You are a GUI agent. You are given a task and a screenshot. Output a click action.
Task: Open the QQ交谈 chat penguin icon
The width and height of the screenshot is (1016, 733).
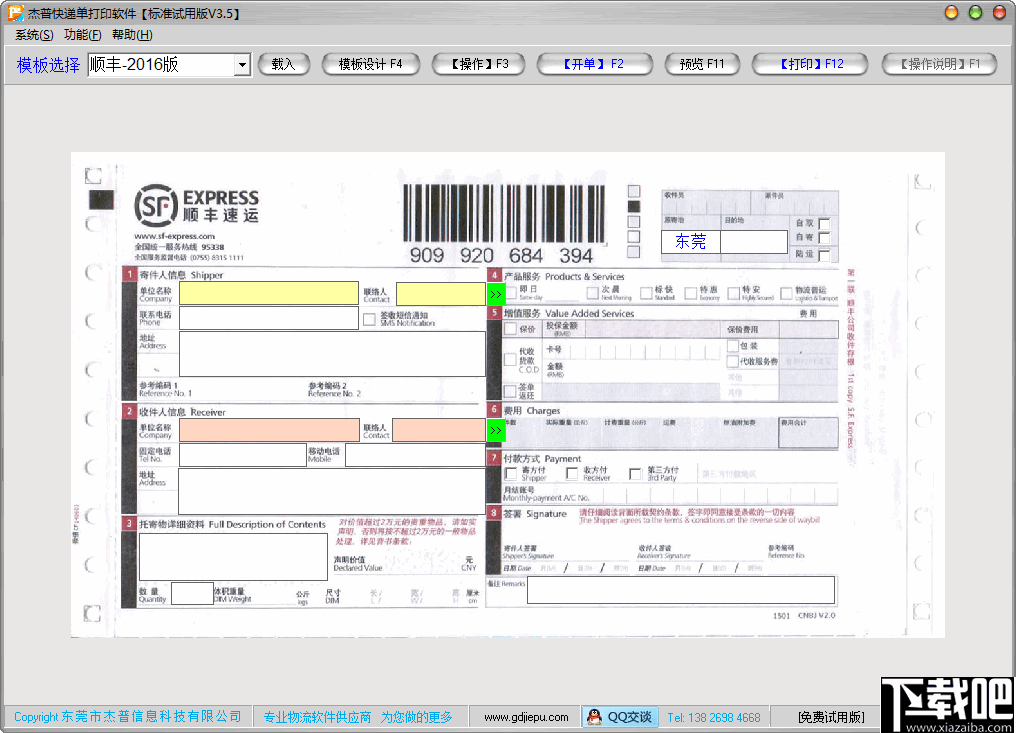coord(594,717)
